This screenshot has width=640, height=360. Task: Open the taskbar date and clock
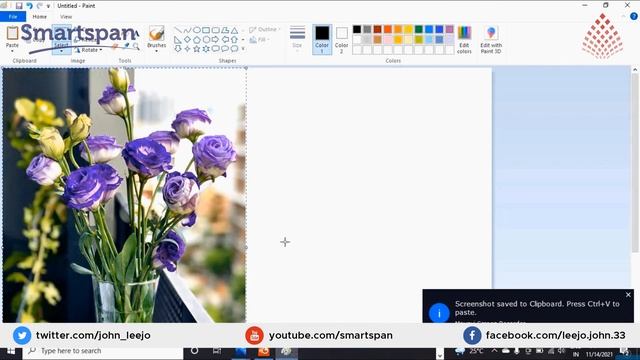coord(599,353)
